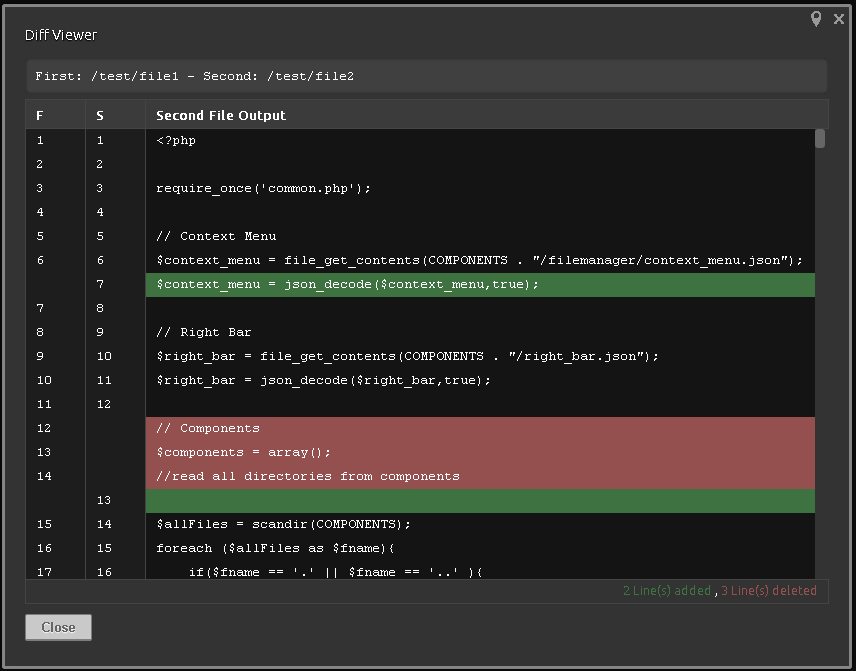
Task: Click the S column header
Action: coord(100,115)
